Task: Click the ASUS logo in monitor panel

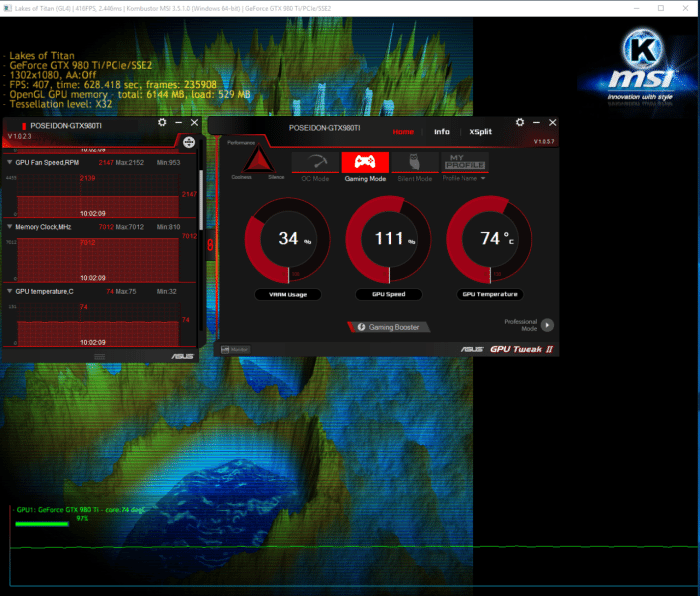Action: coord(182,356)
